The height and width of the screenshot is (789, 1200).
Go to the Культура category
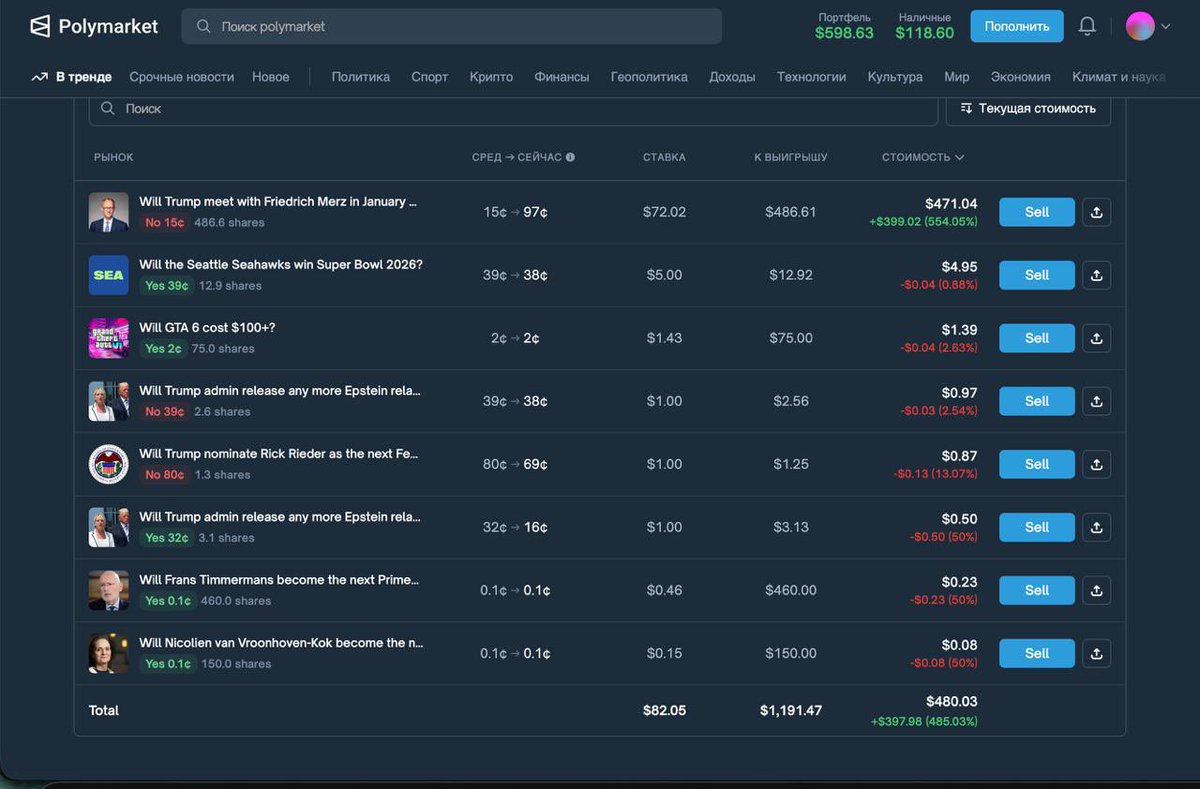[x=895, y=77]
